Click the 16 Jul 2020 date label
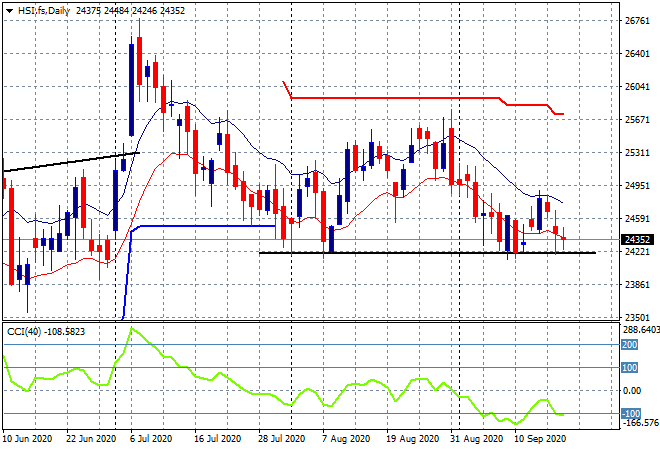 coord(218,439)
